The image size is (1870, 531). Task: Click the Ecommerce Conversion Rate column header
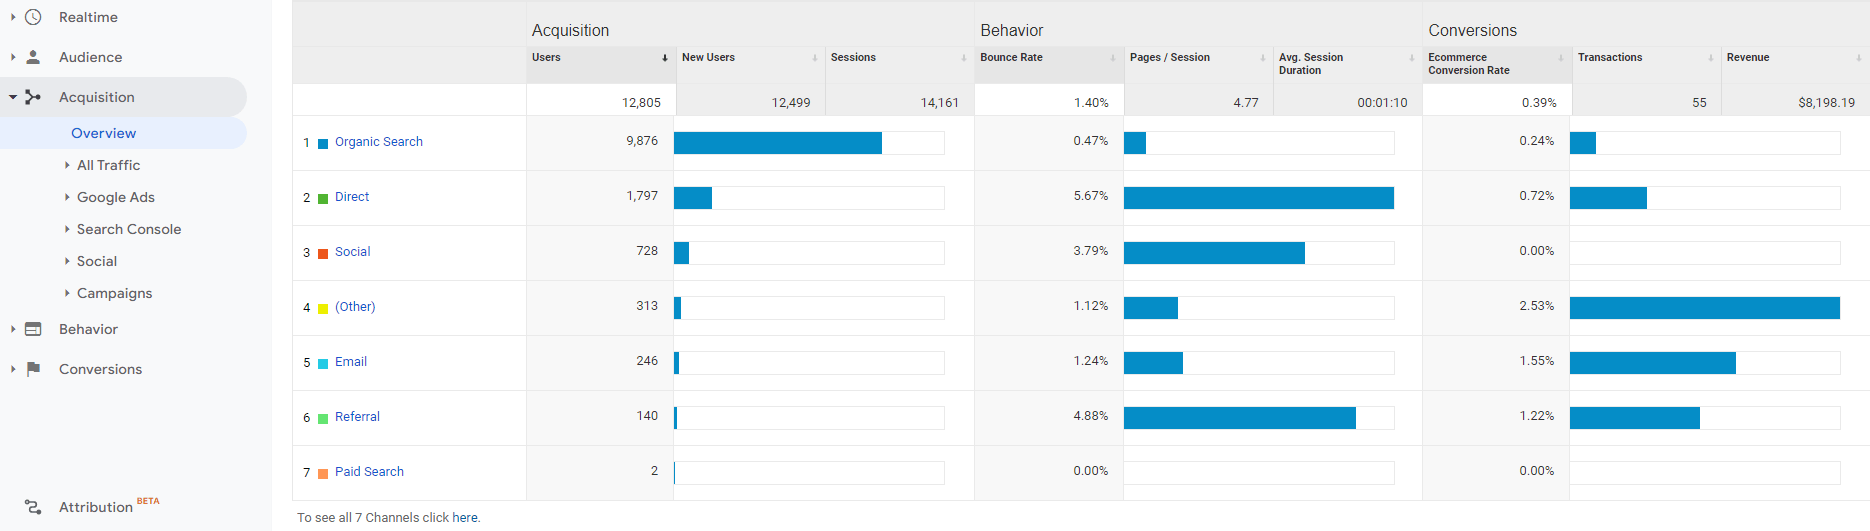pyautogui.click(x=1468, y=64)
